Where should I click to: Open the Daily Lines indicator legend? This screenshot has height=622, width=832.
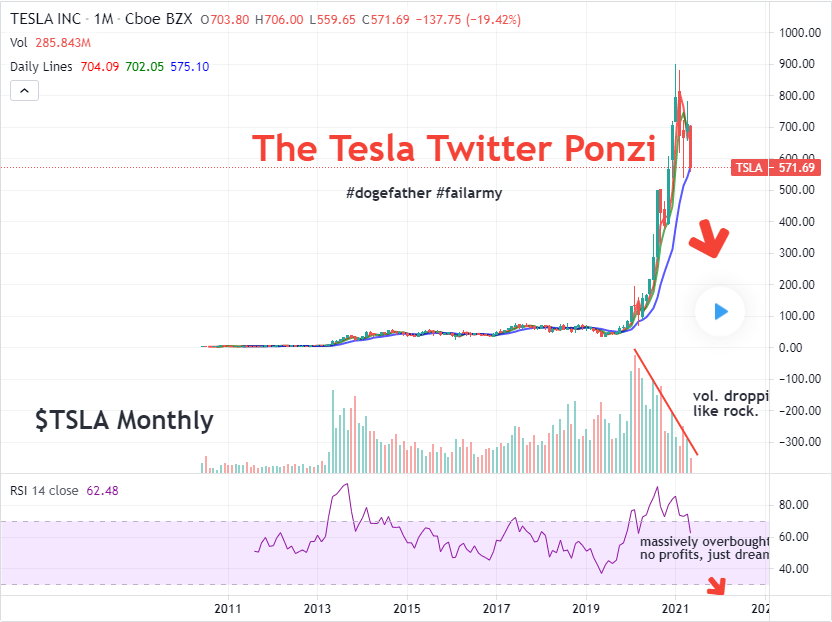(41, 67)
